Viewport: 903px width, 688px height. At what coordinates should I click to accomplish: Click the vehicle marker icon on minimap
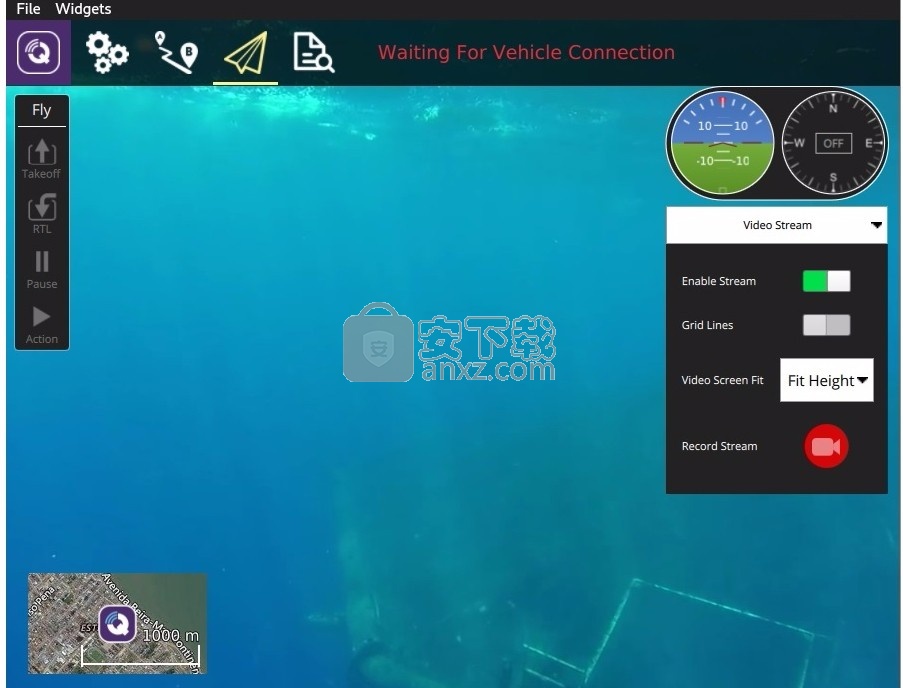(117, 624)
